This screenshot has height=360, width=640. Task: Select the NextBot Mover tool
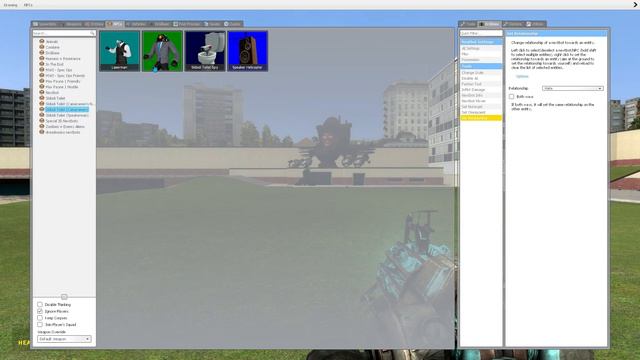pyautogui.click(x=481, y=101)
